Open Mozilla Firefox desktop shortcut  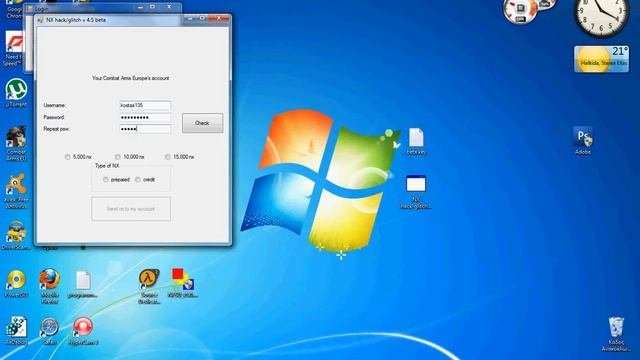click(x=50, y=286)
